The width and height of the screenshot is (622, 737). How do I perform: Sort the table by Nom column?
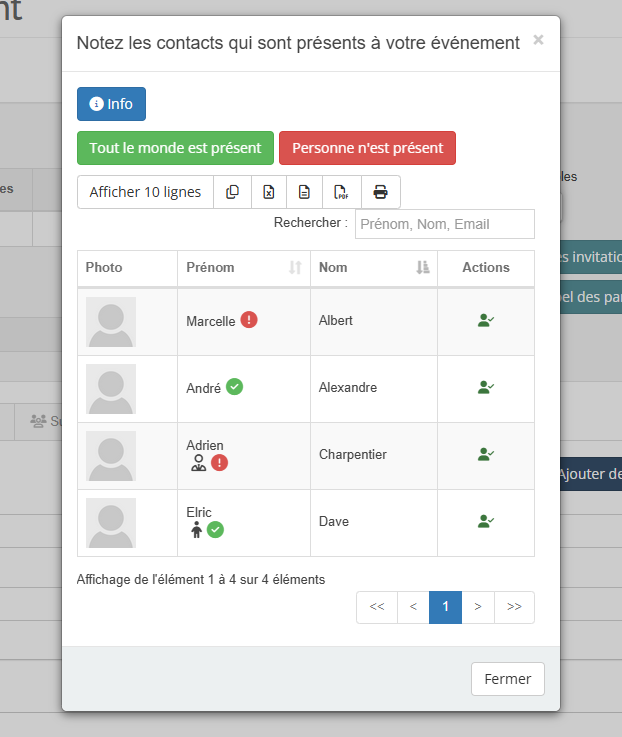coord(373,268)
